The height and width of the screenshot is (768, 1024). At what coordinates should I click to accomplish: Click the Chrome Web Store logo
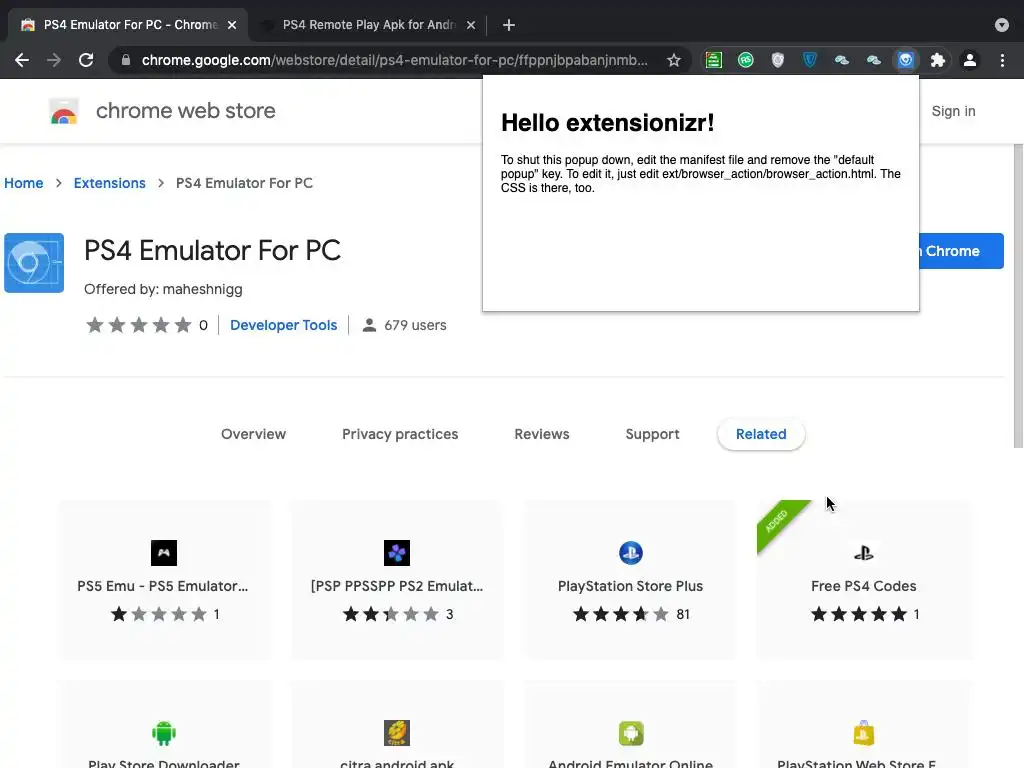coord(63,112)
